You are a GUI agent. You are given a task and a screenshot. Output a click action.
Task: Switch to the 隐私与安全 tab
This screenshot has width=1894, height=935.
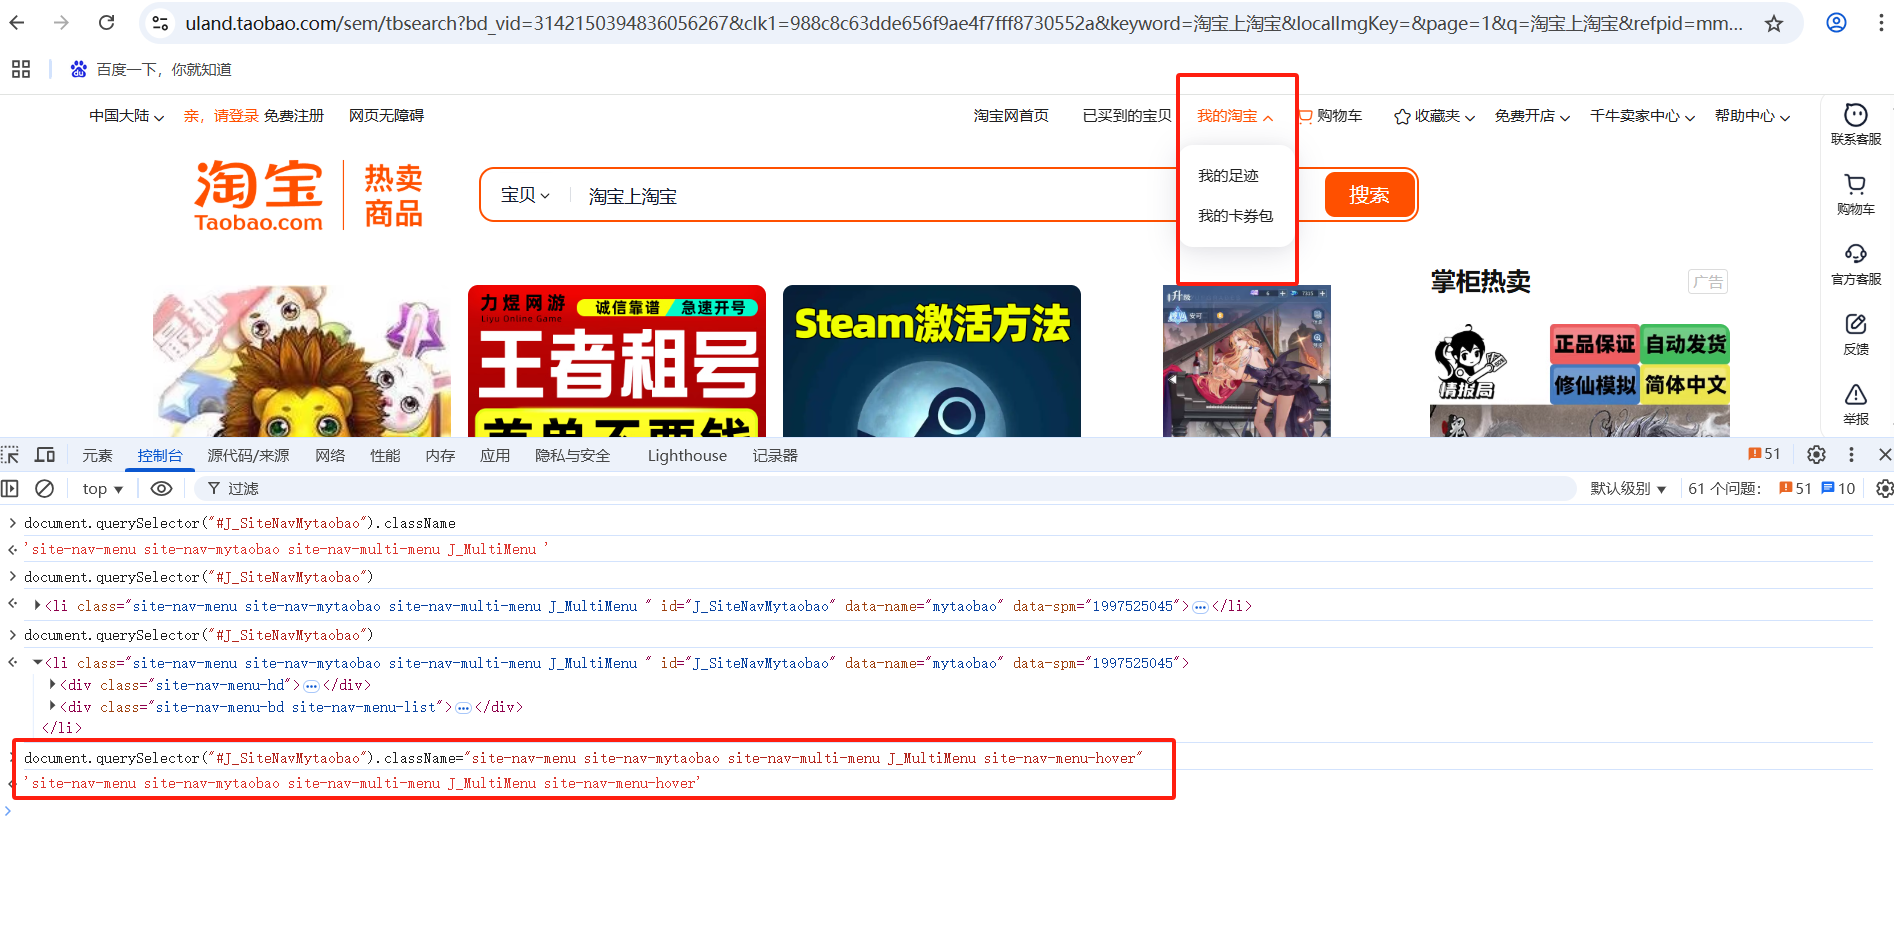[x=572, y=456]
